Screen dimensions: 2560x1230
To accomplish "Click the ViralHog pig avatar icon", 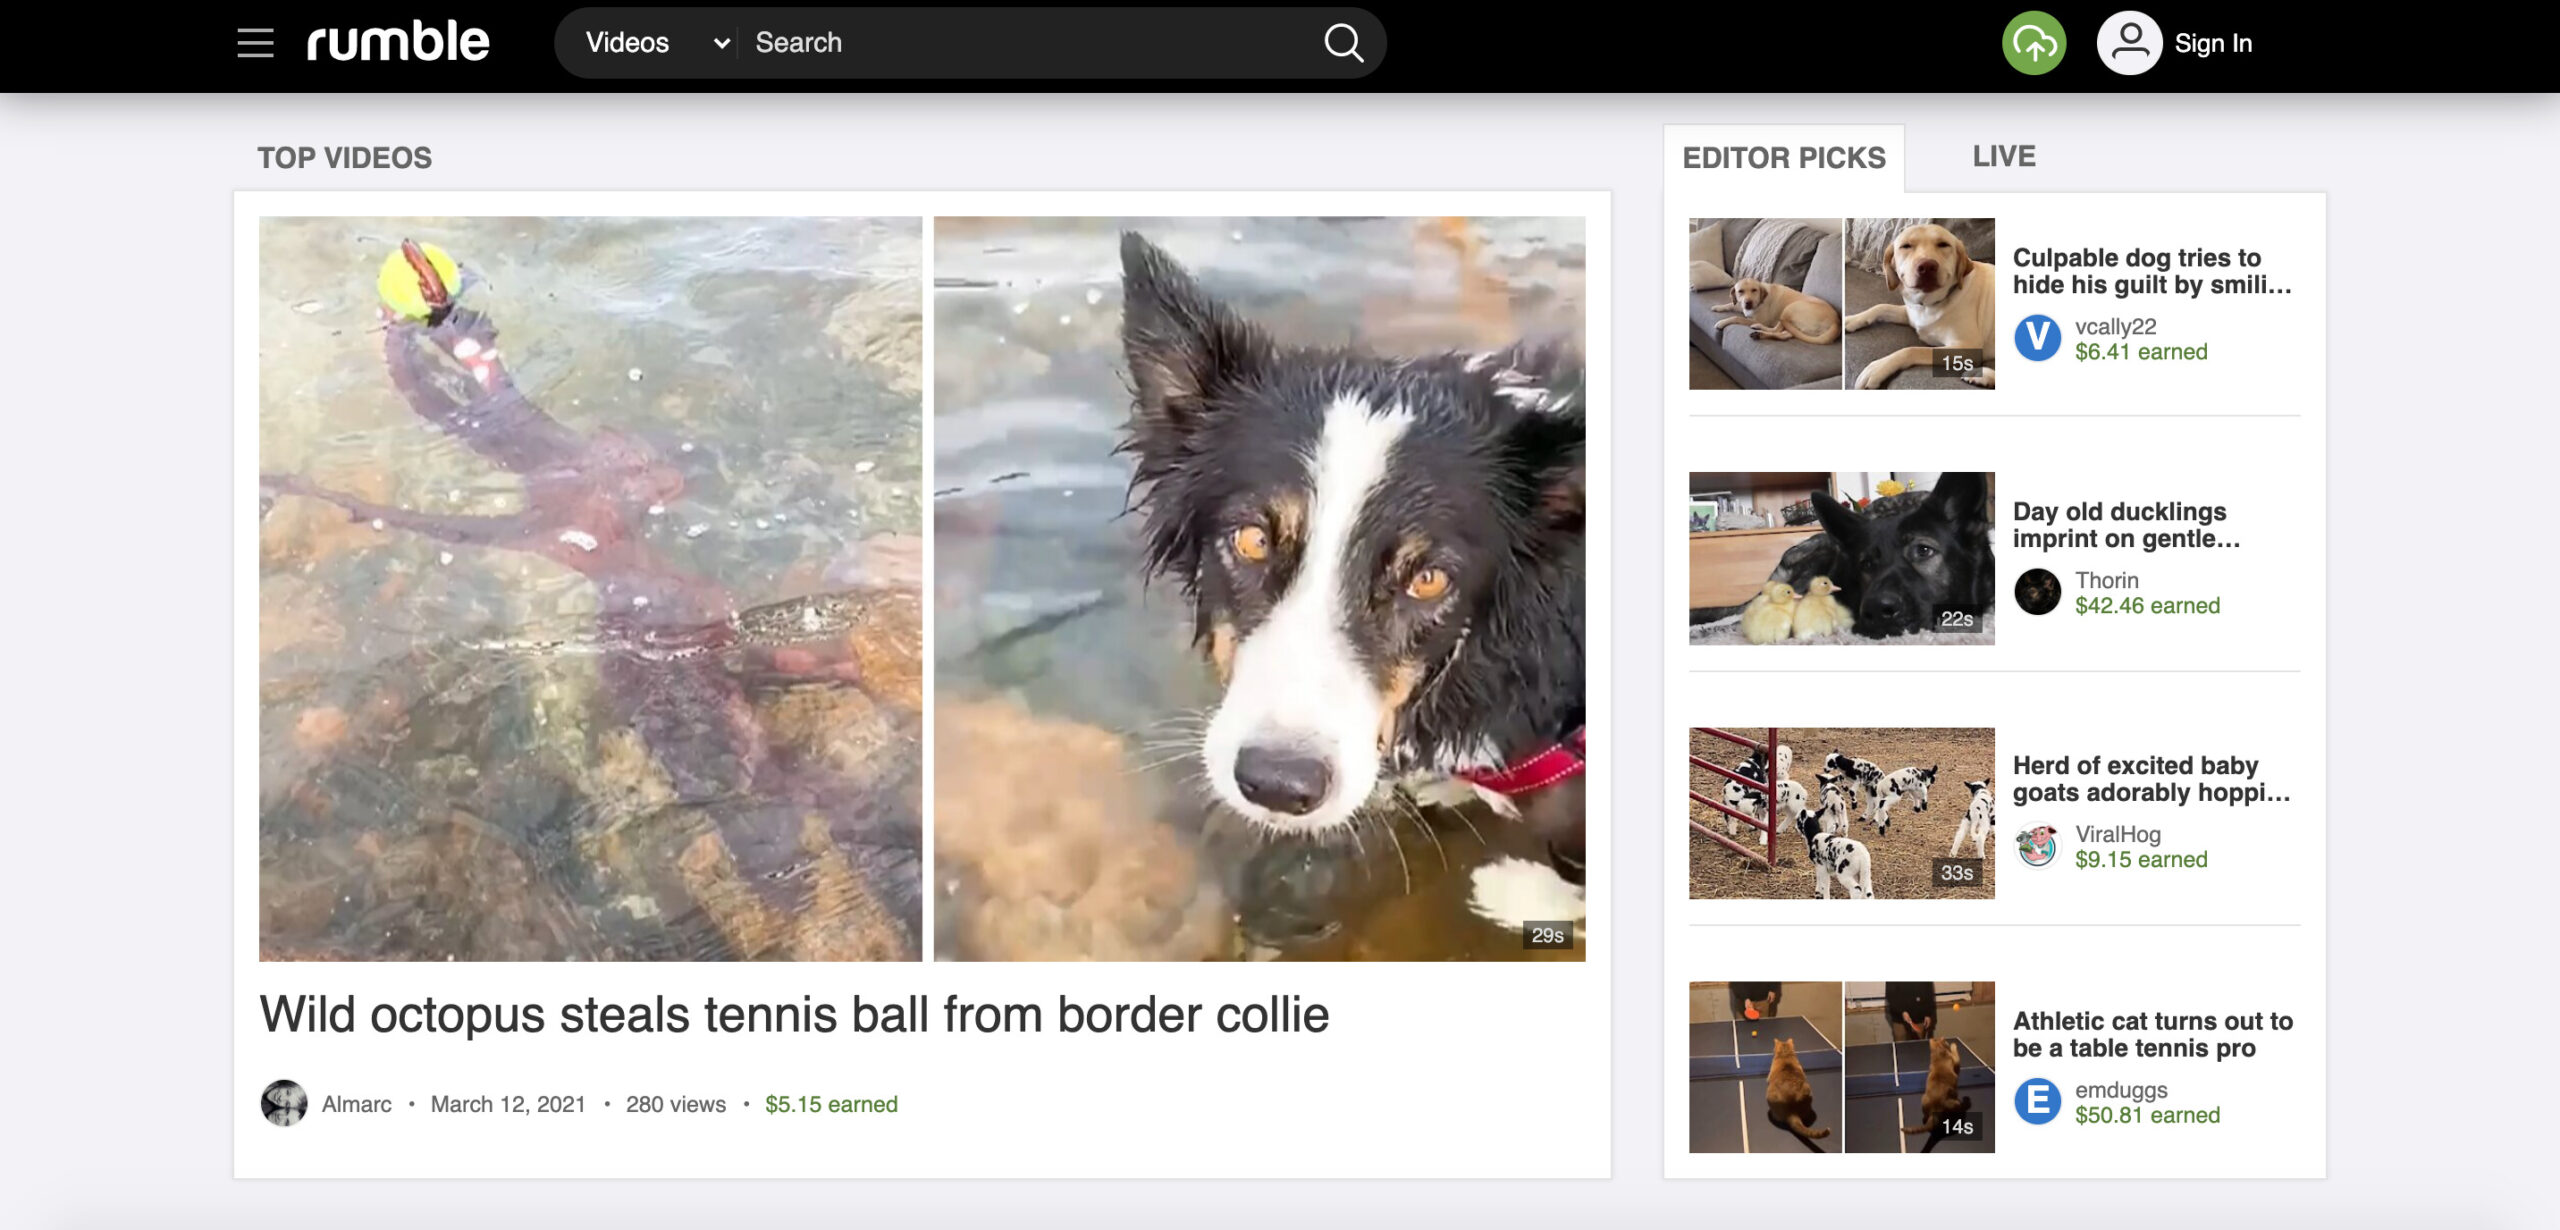I will (x=2037, y=846).
